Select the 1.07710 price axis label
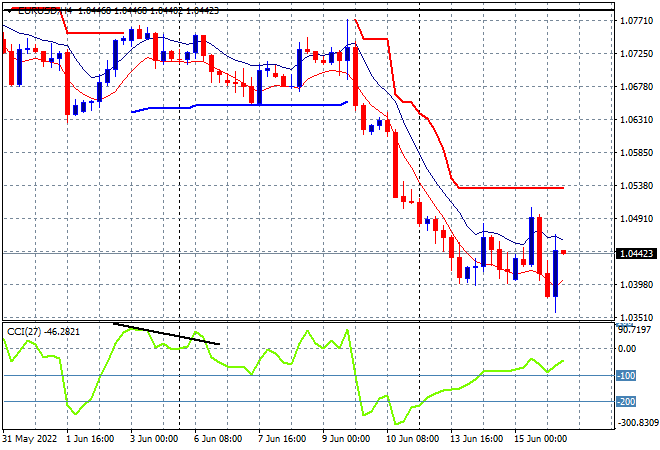 [637, 21]
